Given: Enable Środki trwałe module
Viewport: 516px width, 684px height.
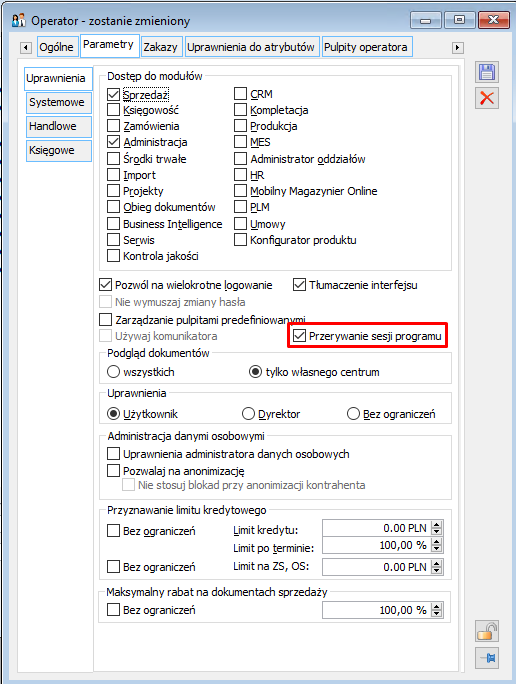Looking at the screenshot, I should (113, 158).
